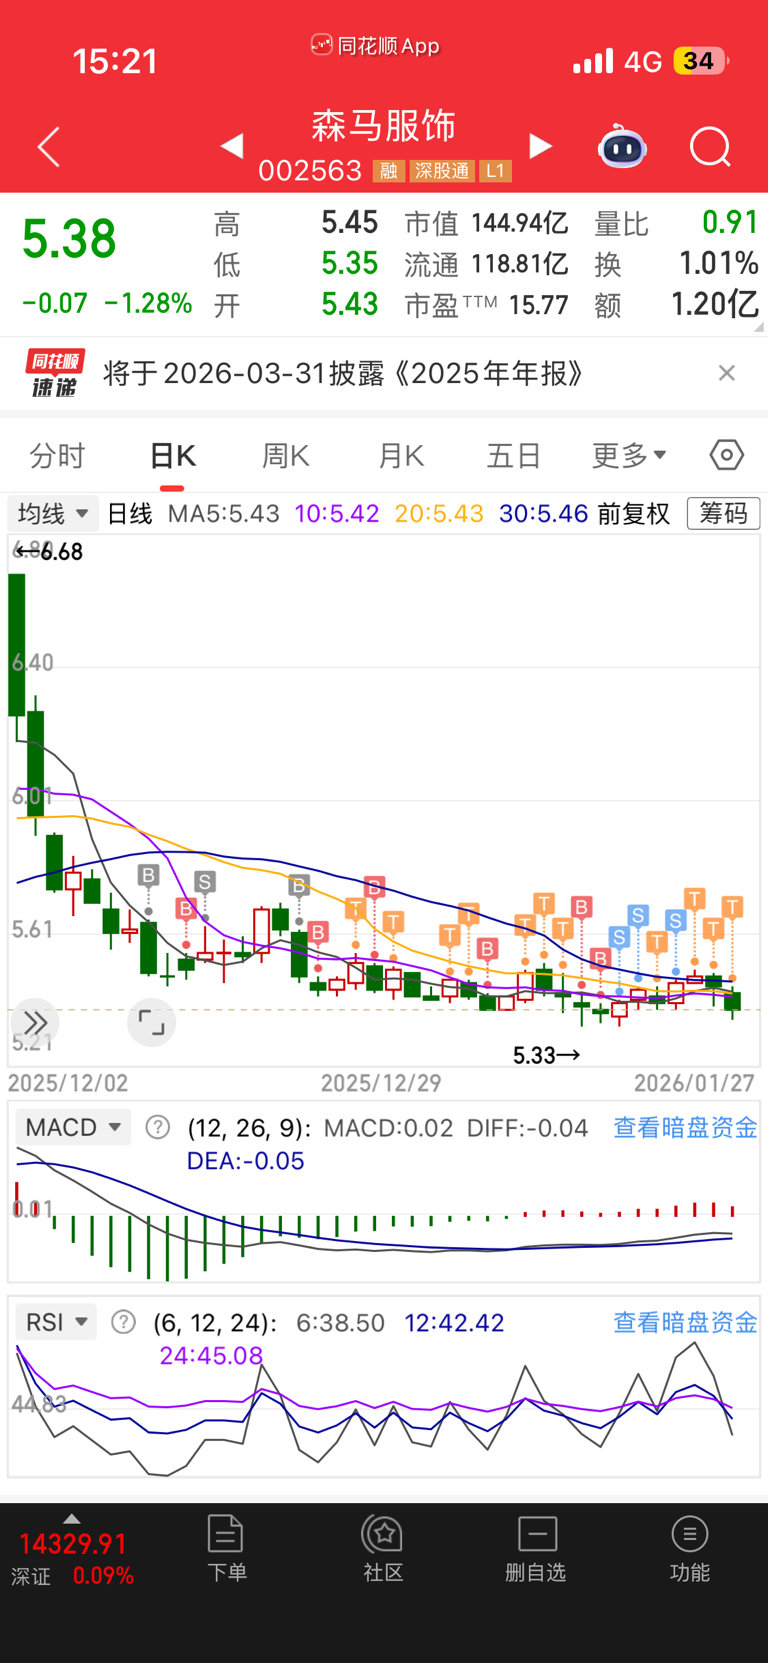Tap the MA5:5.43 legend label
The width and height of the screenshot is (768, 1663).
point(224,514)
